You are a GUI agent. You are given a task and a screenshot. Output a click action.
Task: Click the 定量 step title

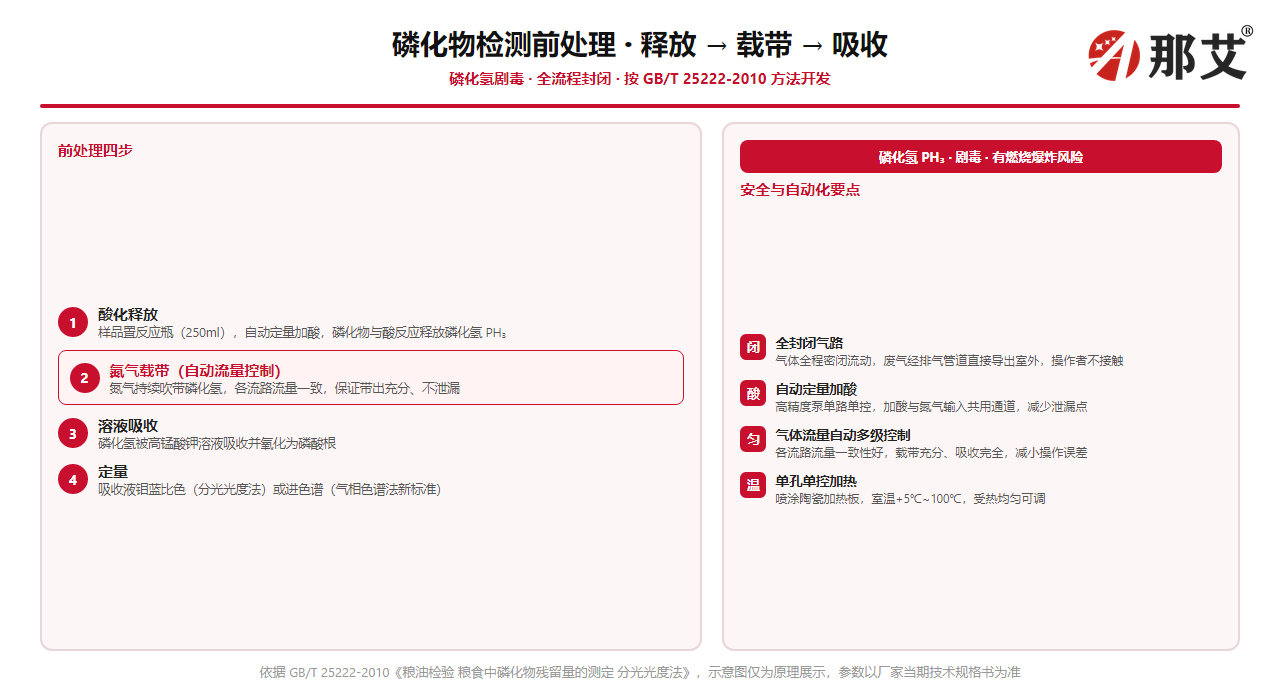pos(113,472)
